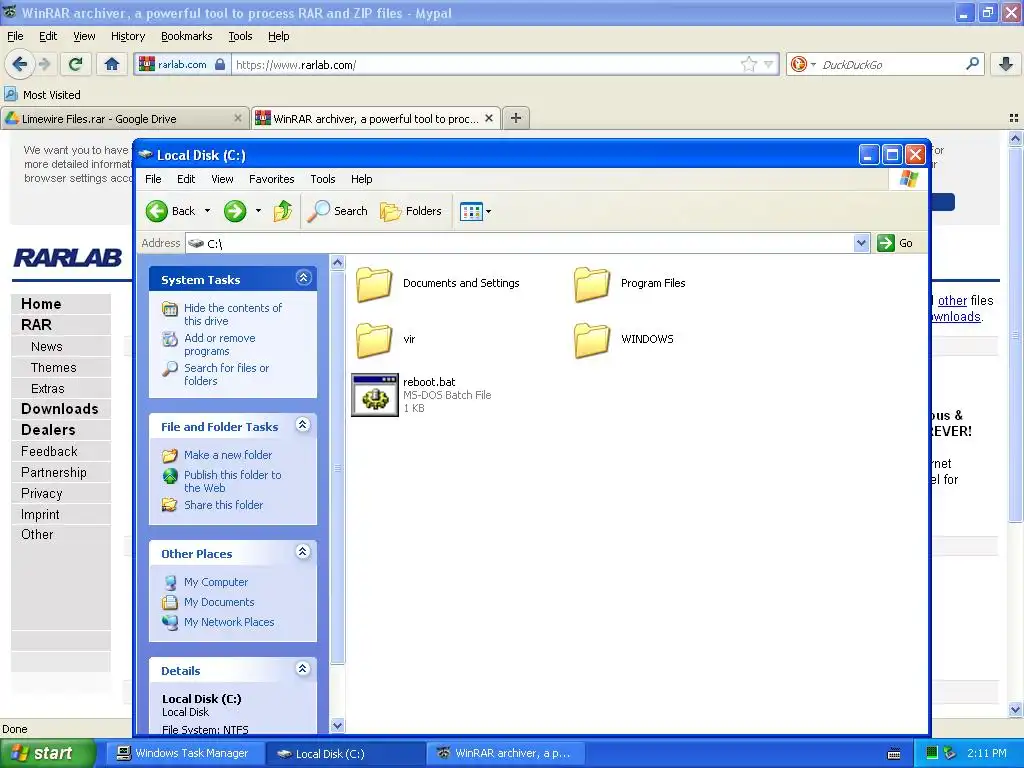Image resolution: width=1024 pixels, height=768 pixels.
Task: Click the browser back arrow
Action: point(20,64)
